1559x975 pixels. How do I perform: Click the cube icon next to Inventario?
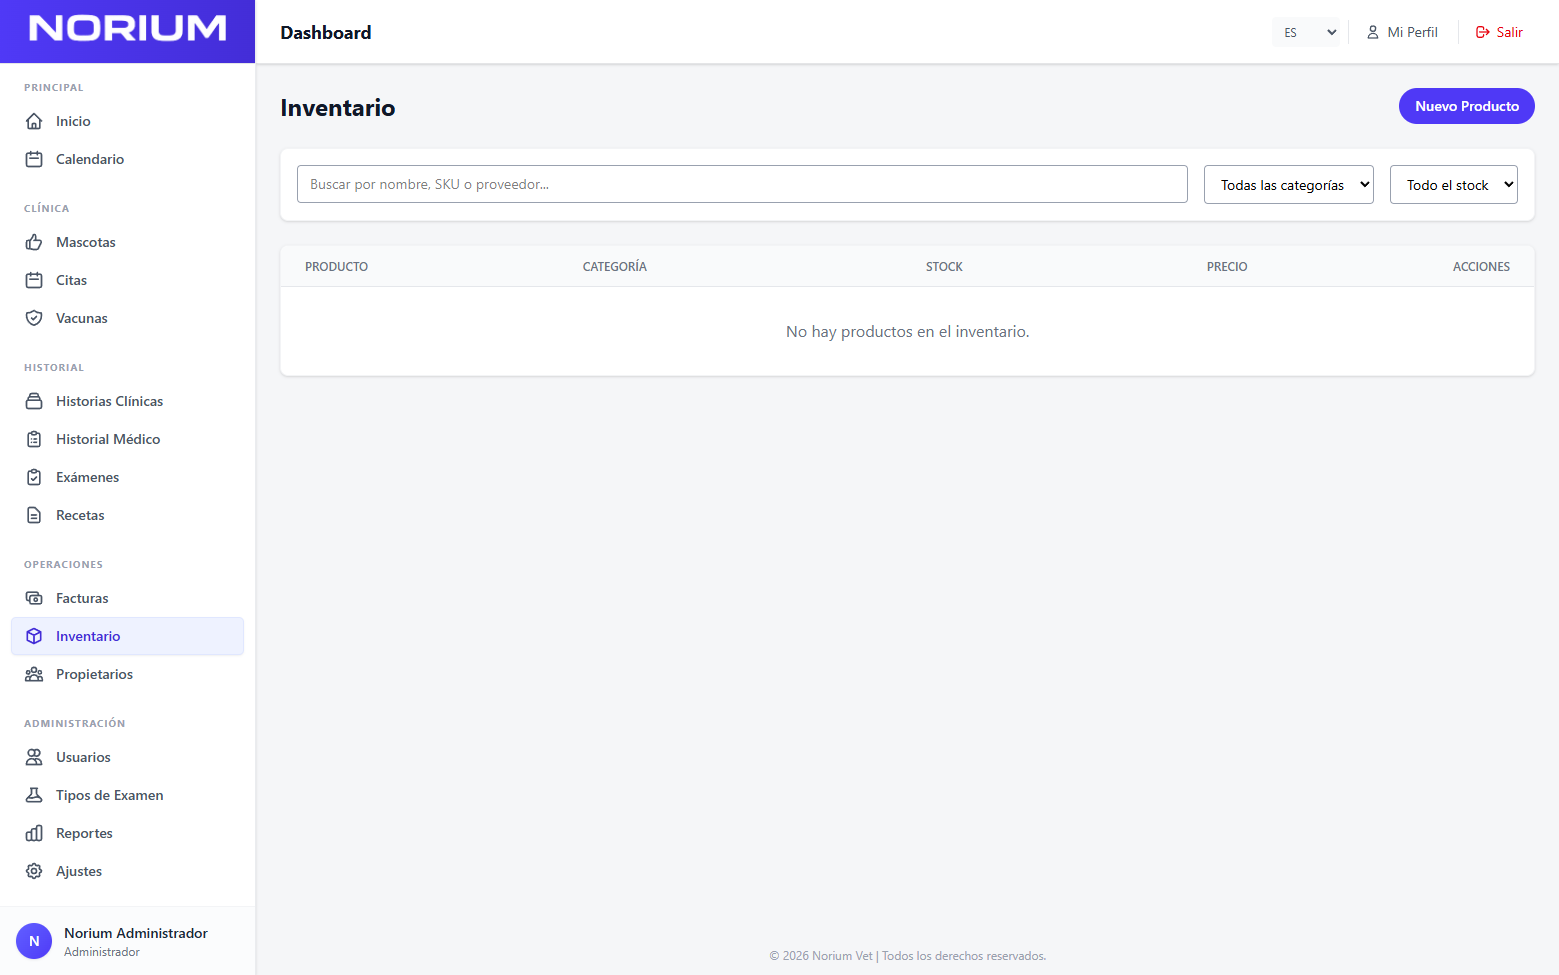click(x=34, y=636)
